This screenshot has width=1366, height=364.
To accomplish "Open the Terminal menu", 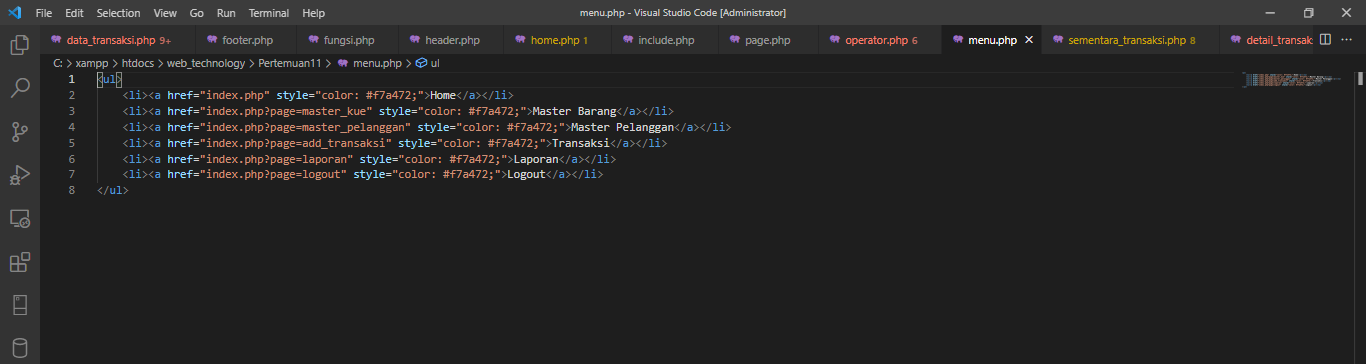I will coord(268,13).
